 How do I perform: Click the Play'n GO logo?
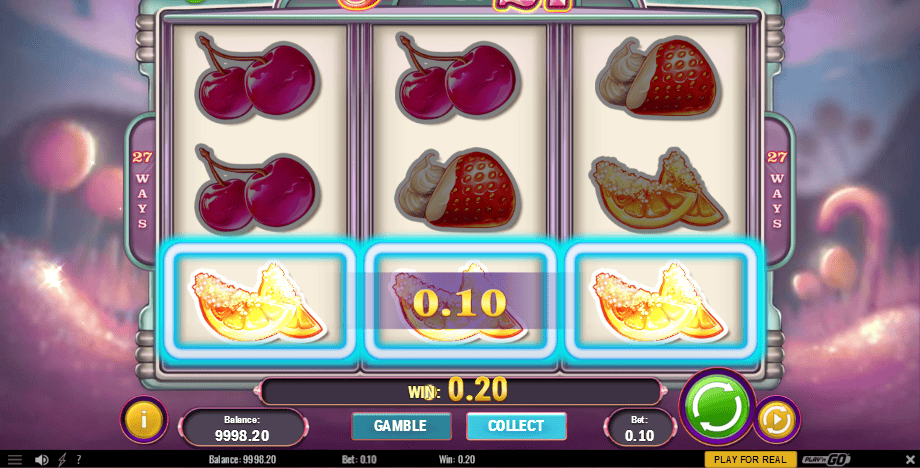(x=827, y=459)
